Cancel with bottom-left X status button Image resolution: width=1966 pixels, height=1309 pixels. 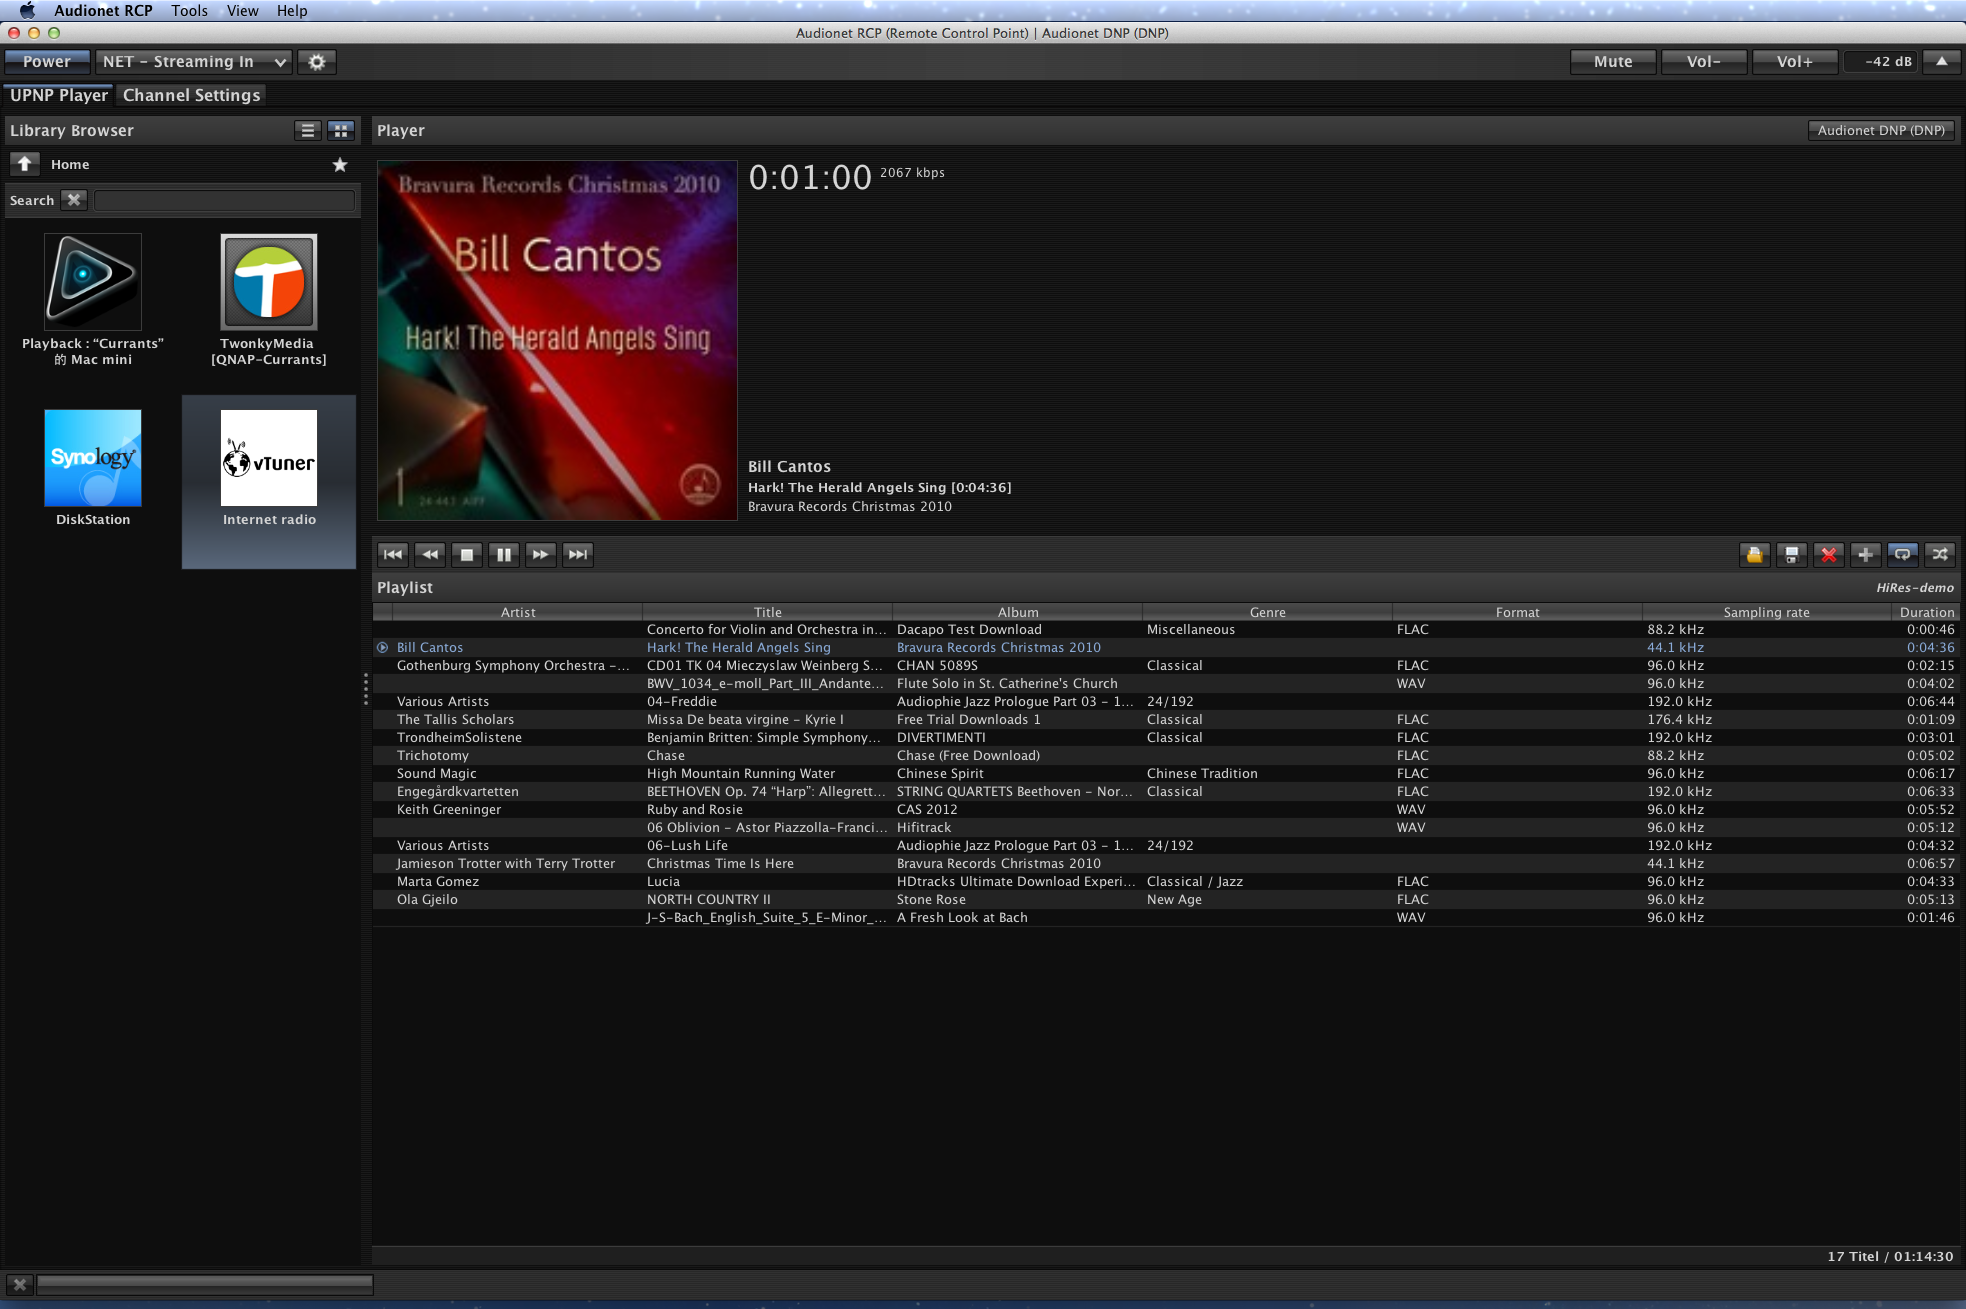(x=19, y=1284)
